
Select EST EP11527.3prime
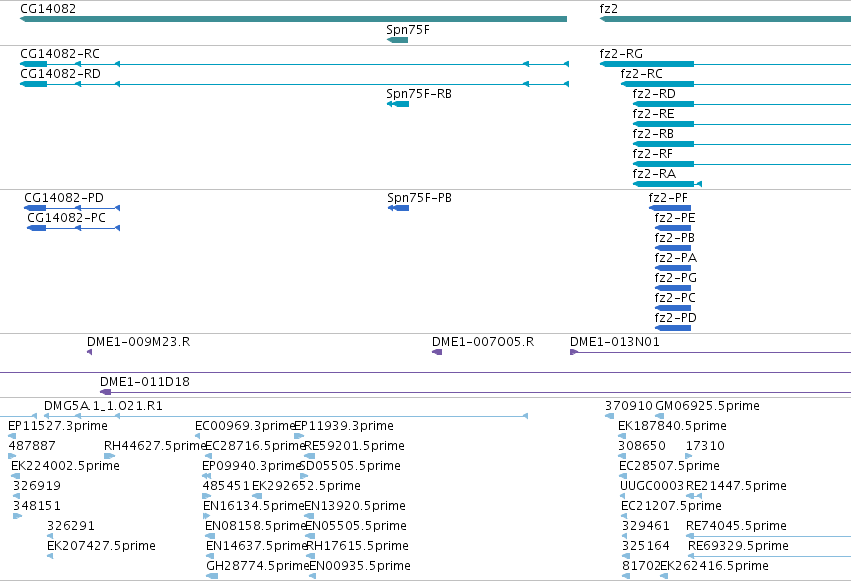(x=12, y=436)
